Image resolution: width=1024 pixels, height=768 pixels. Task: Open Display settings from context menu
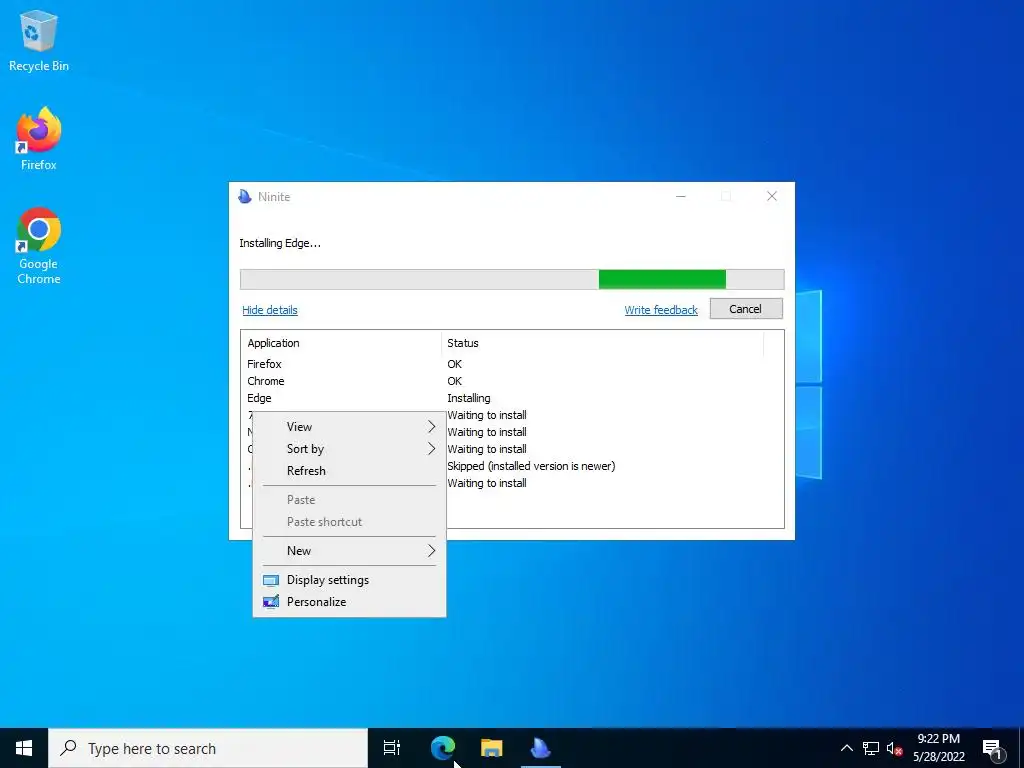pos(349,580)
